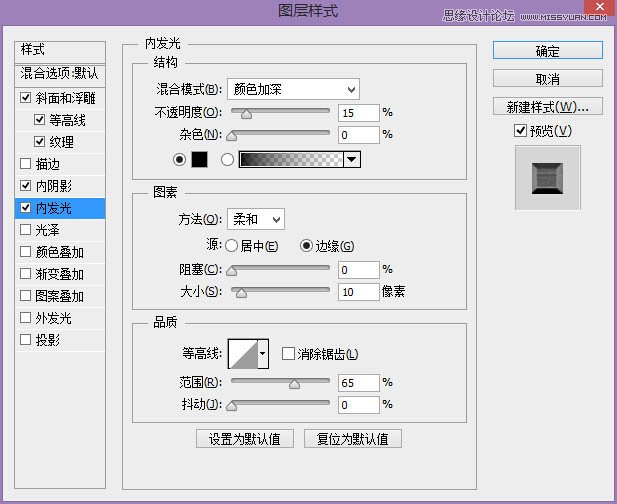The height and width of the screenshot is (504, 617).
Task: Uncheck the 内发光 checkbox
Action: click(x=26, y=207)
